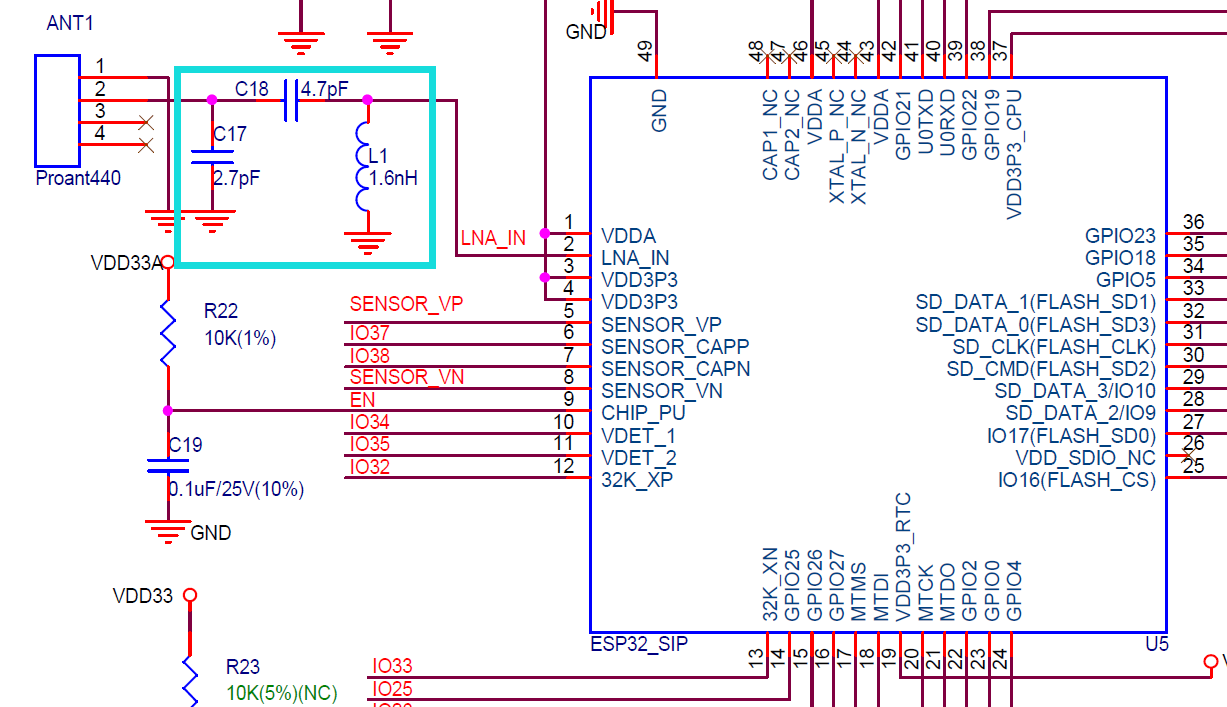Viewport: 1227px width, 707px height.
Task: Select the U5 designator label
Action: 1155,644
